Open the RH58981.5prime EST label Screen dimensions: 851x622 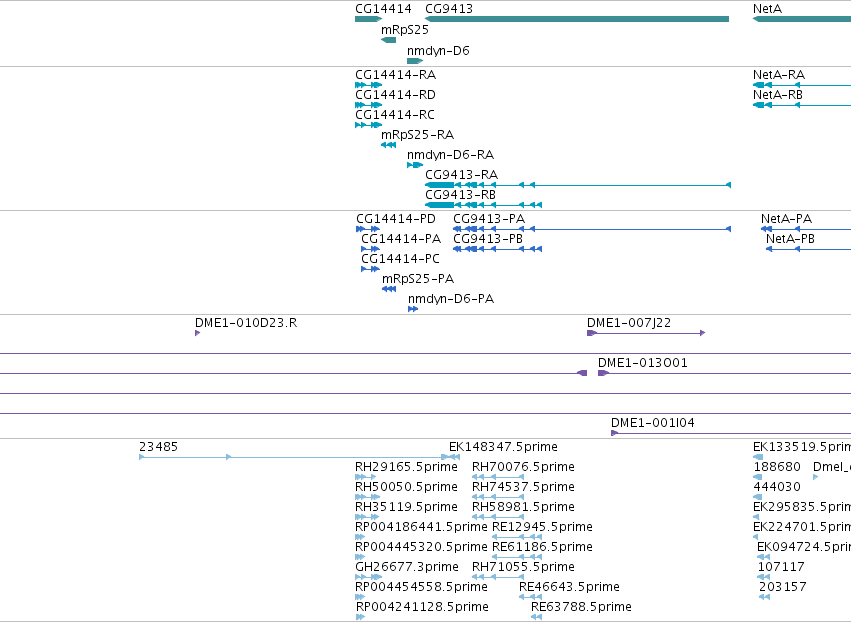click(523, 507)
